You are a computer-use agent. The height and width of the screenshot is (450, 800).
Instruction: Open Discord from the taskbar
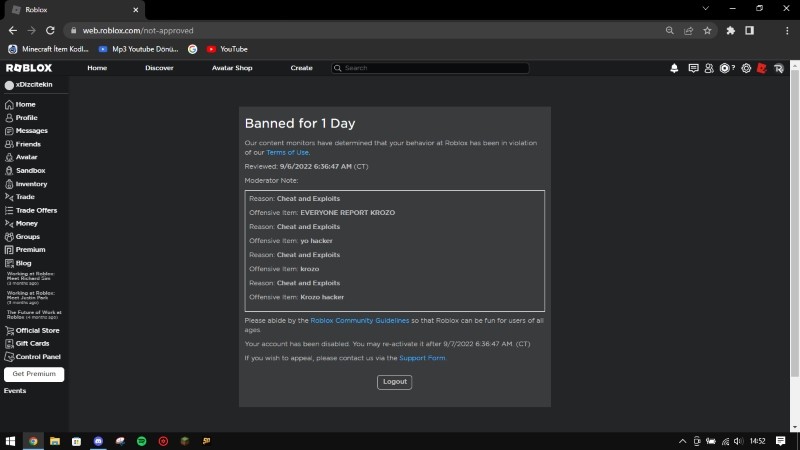(x=98, y=441)
